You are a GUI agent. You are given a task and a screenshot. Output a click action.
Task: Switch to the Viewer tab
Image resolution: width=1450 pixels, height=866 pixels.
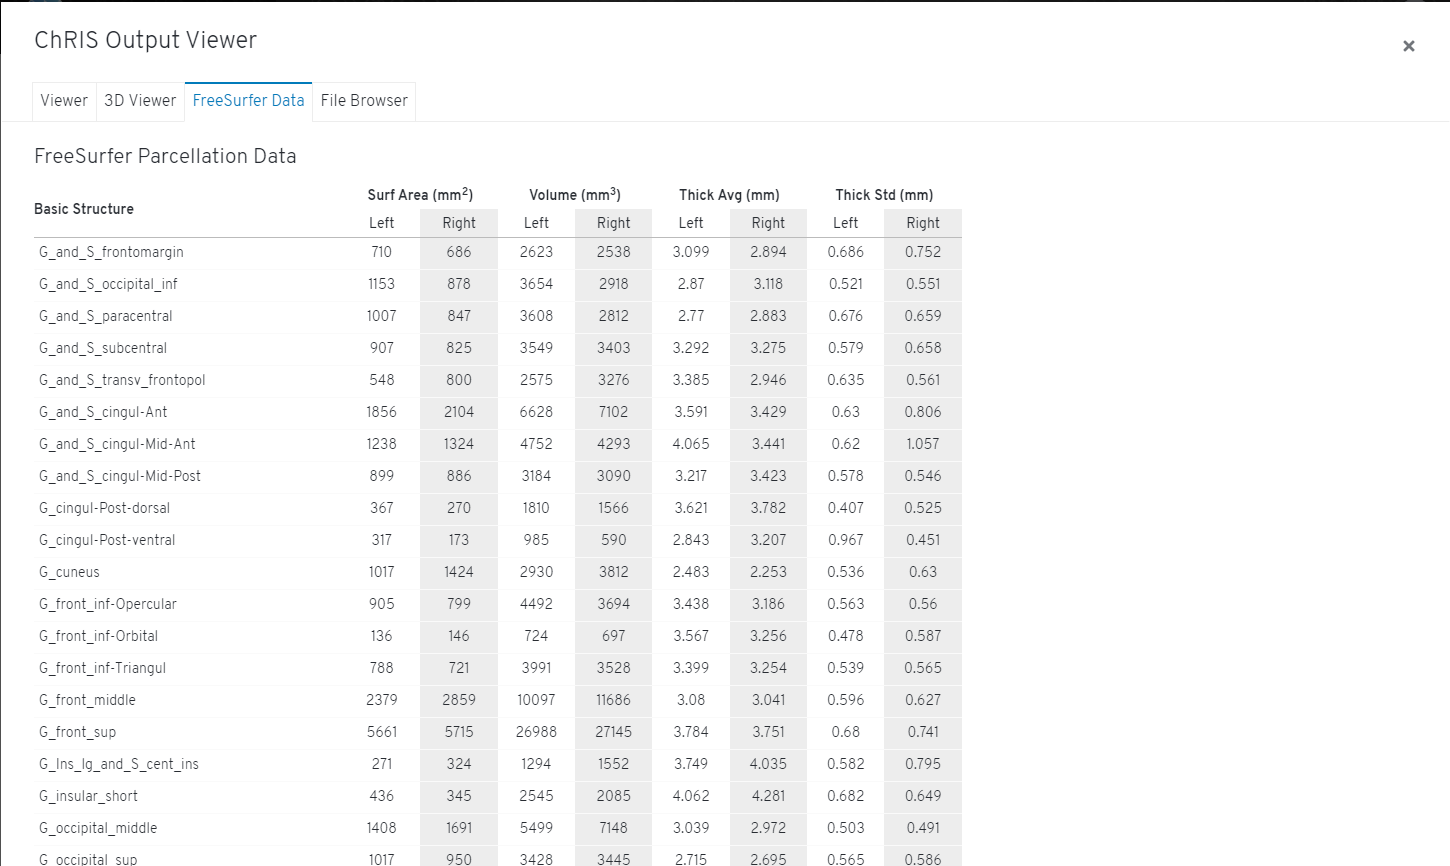coord(63,100)
